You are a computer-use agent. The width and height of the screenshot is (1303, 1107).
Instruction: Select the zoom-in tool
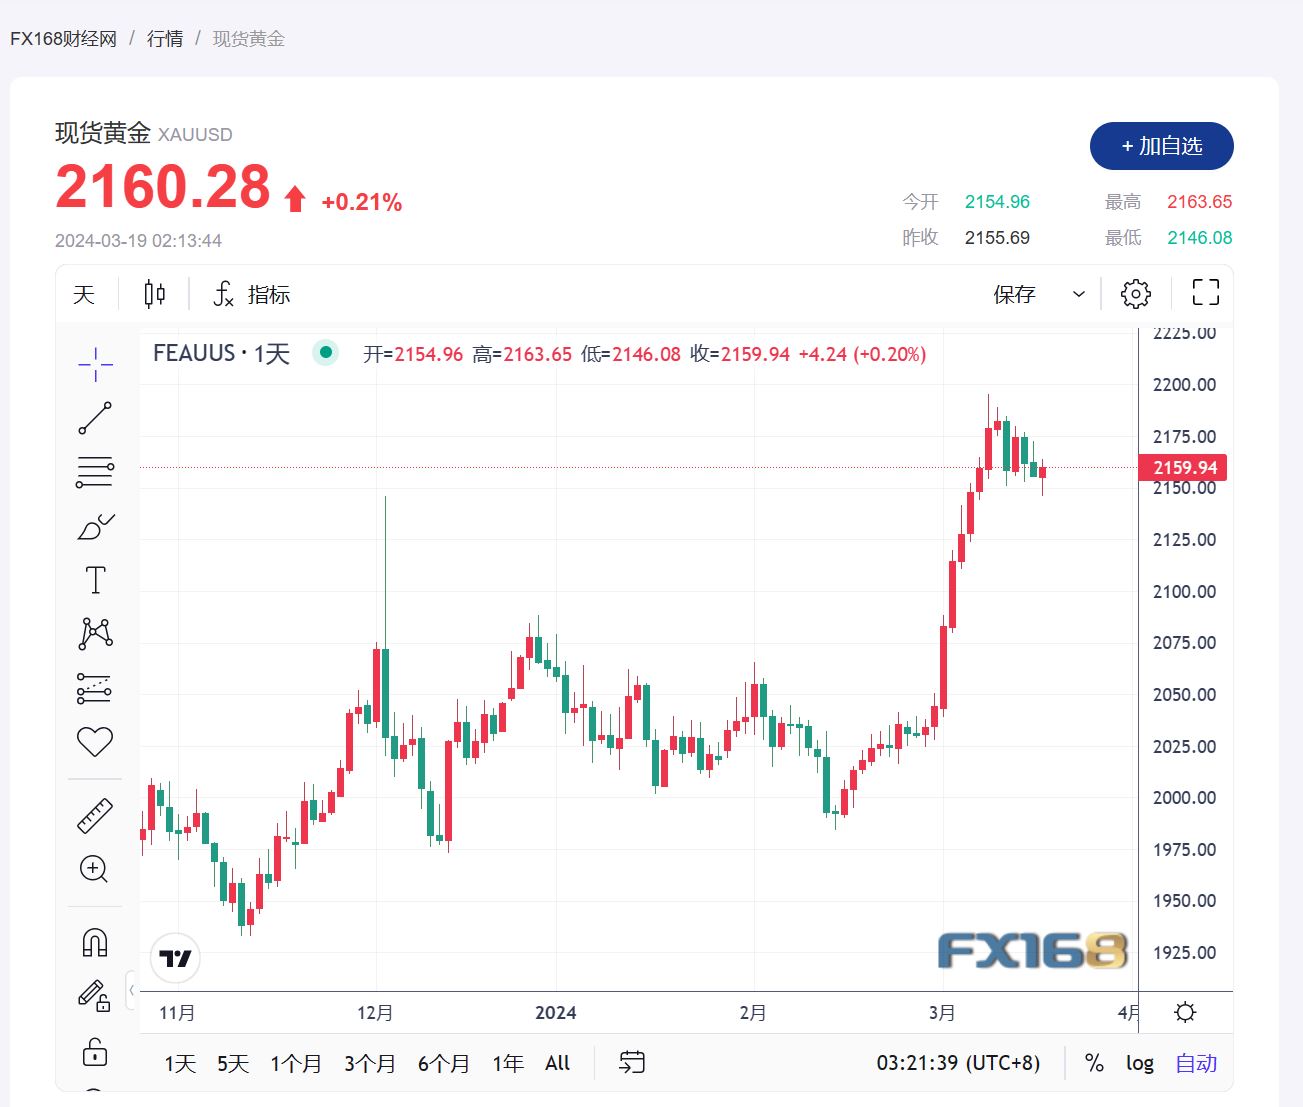pyautogui.click(x=94, y=870)
